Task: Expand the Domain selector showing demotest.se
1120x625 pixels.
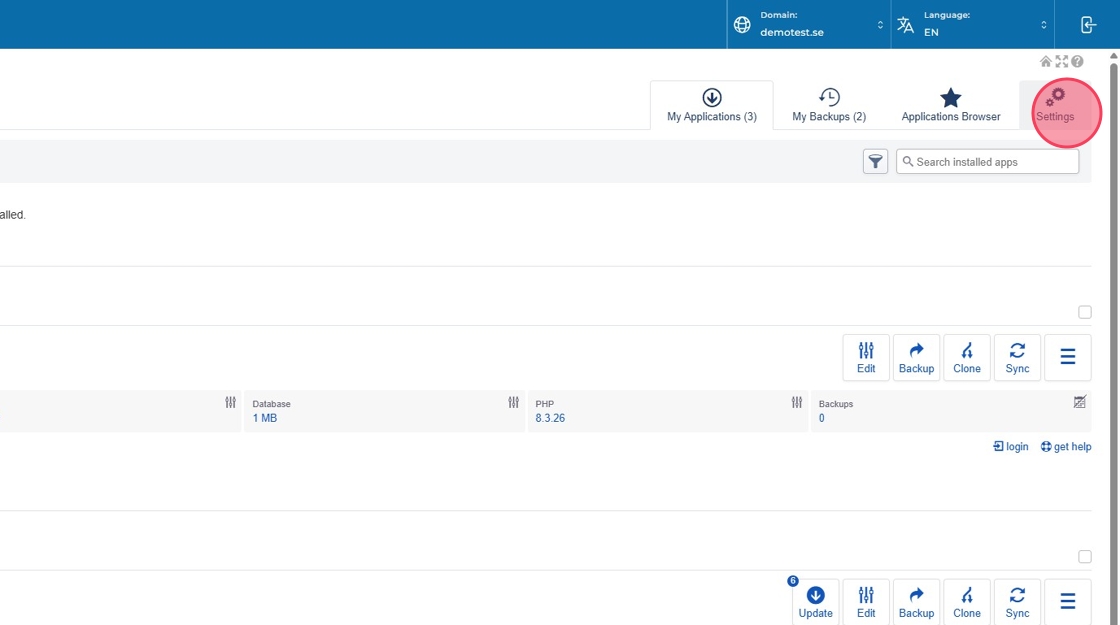Action: [809, 25]
